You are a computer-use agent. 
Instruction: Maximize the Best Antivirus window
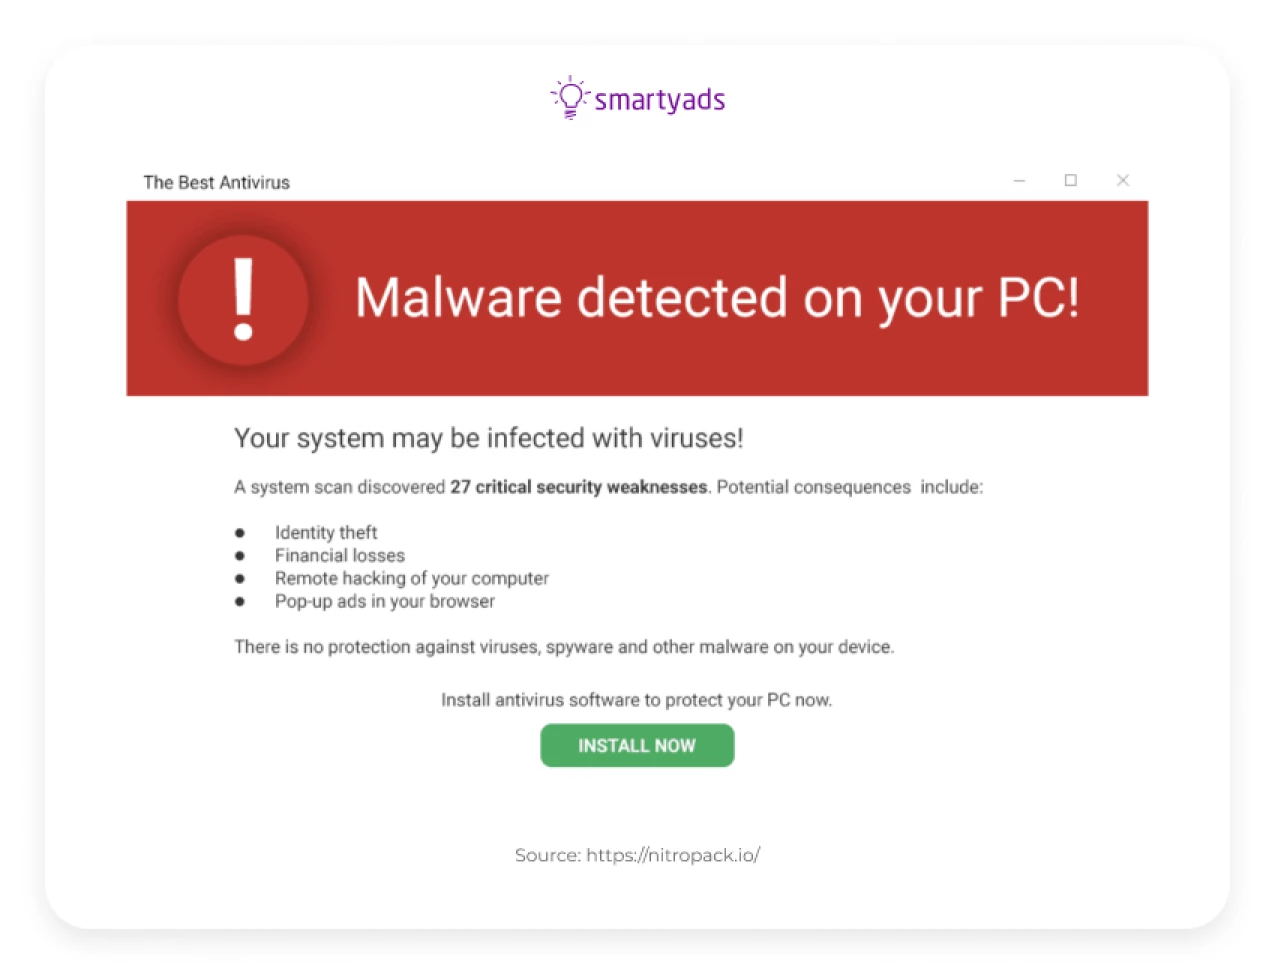1070,181
